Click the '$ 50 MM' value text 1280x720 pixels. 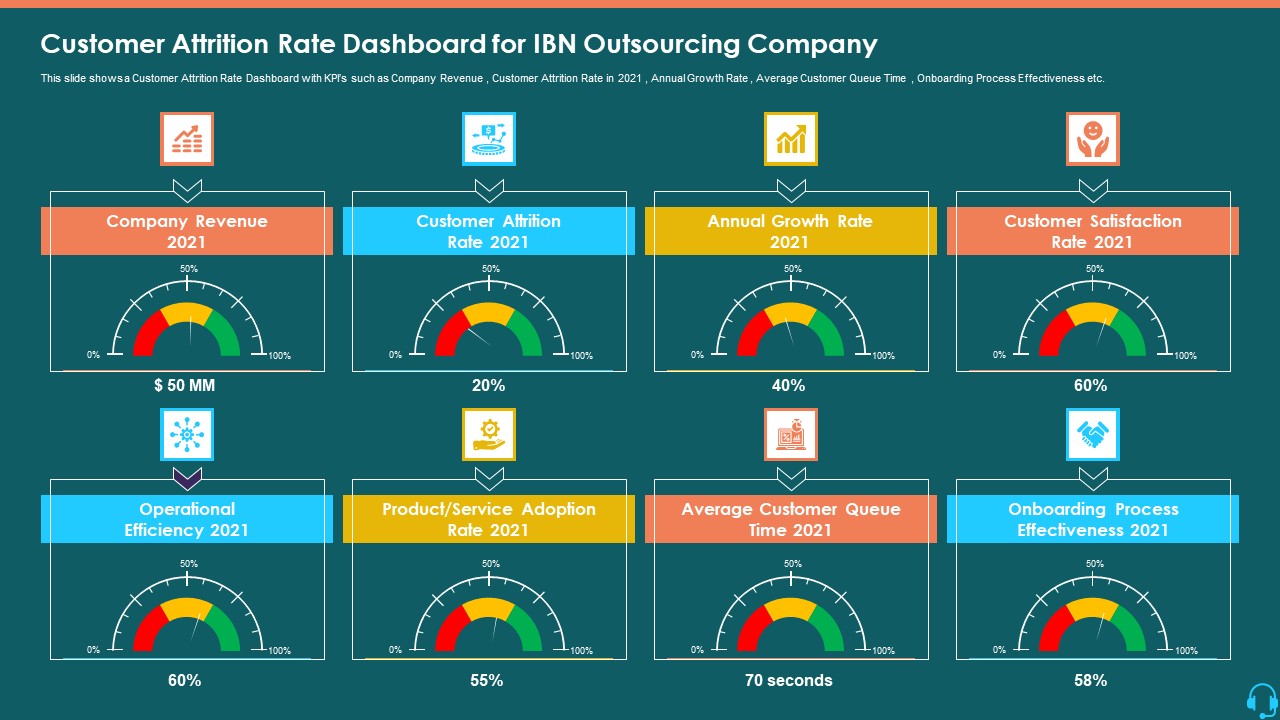185,385
